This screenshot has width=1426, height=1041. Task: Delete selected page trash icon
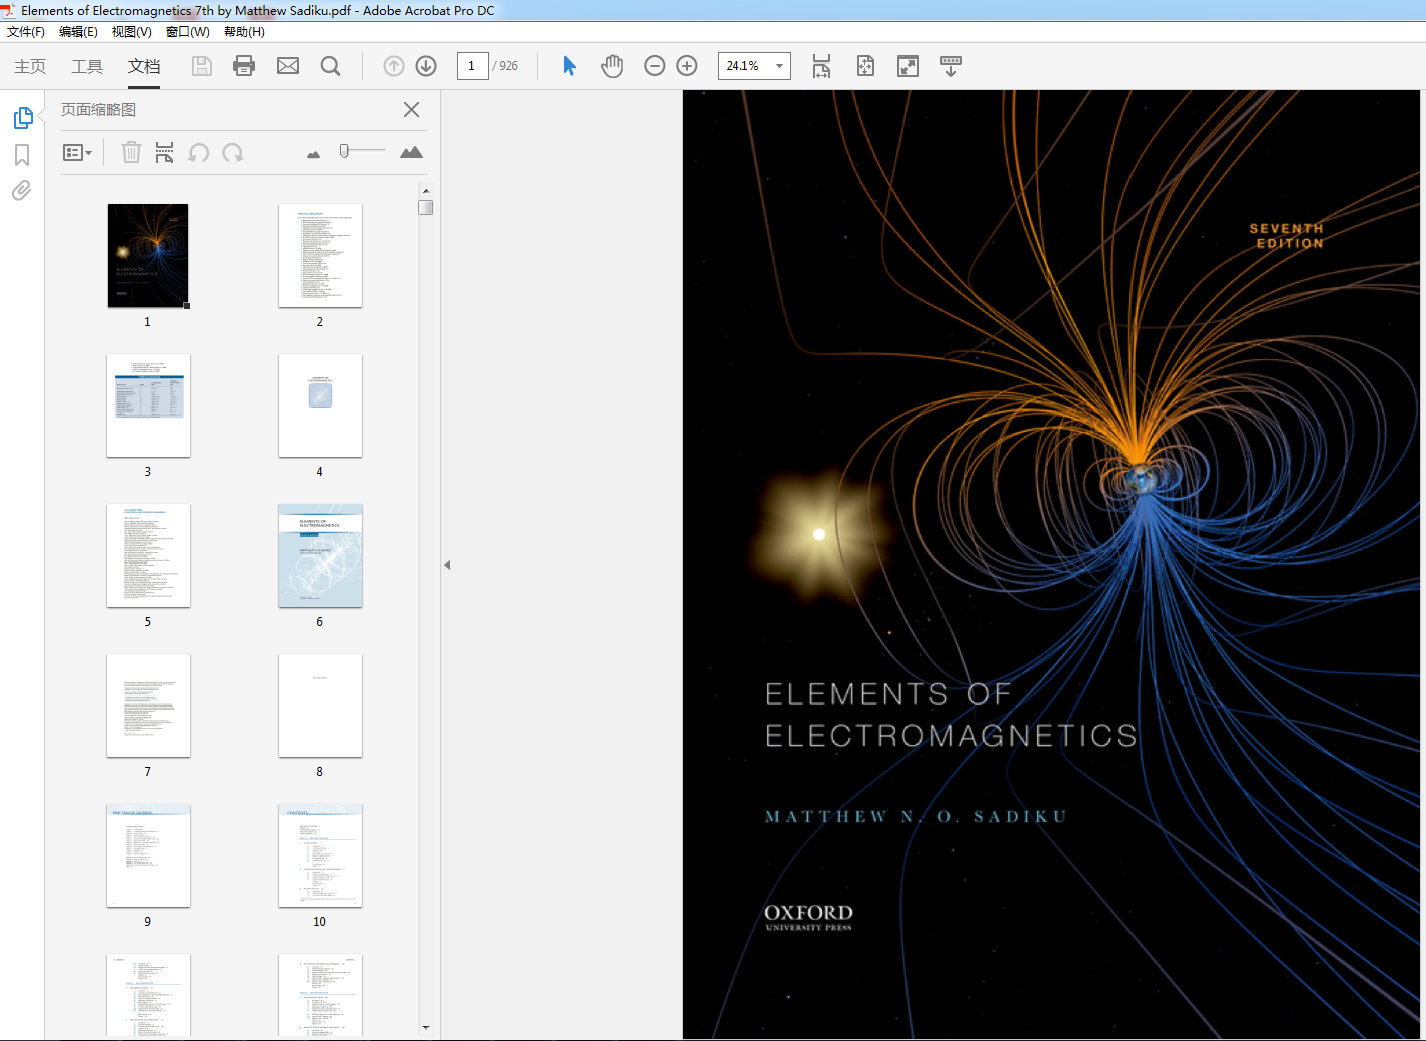(x=131, y=152)
